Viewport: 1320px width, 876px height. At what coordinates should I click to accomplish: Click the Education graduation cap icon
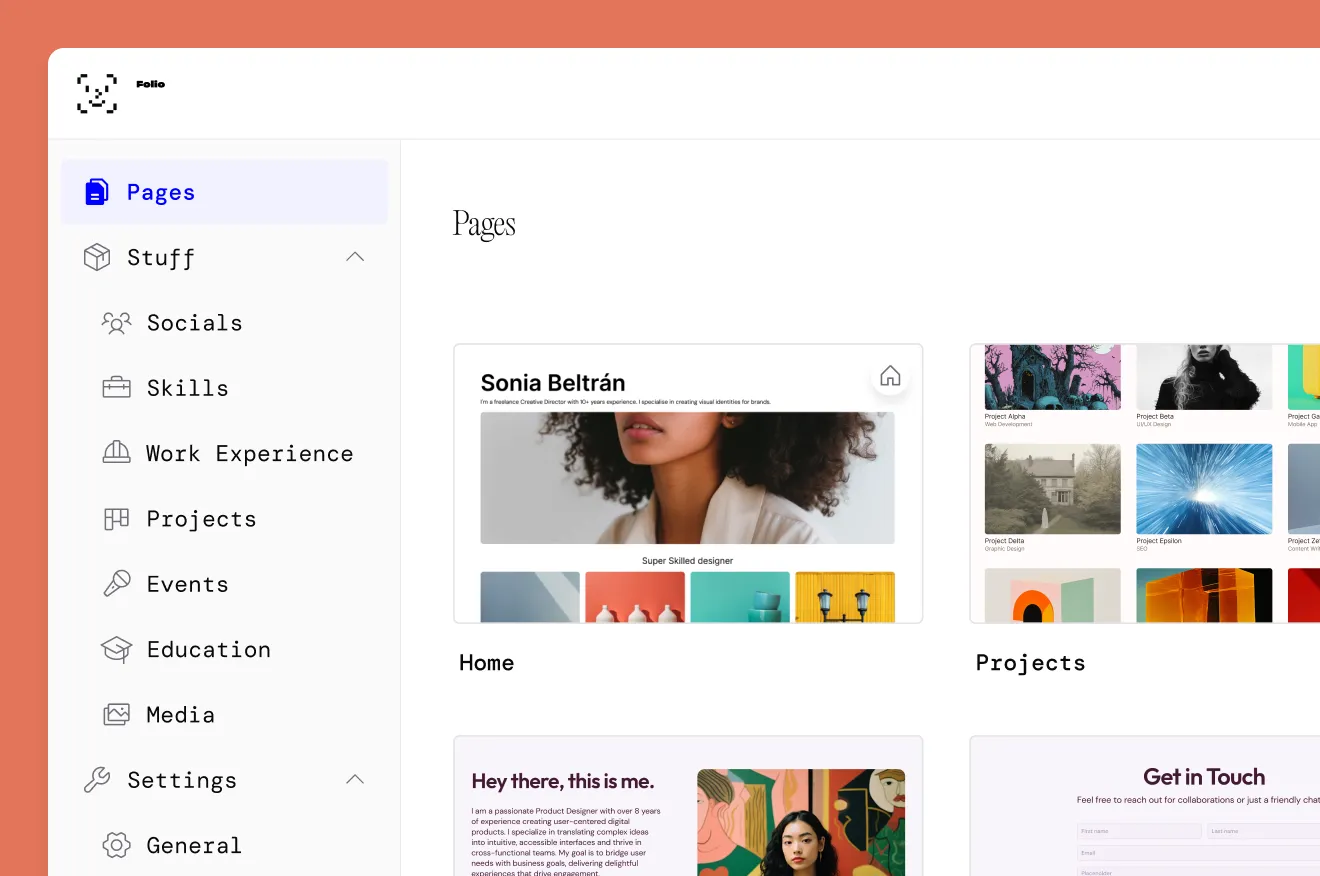pyautogui.click(x=117, y=649)
